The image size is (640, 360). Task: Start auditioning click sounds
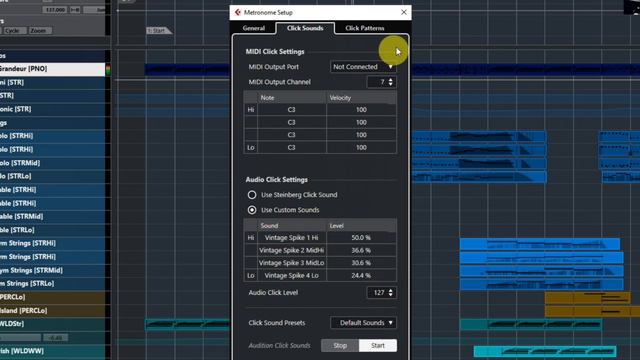(378, 346)
